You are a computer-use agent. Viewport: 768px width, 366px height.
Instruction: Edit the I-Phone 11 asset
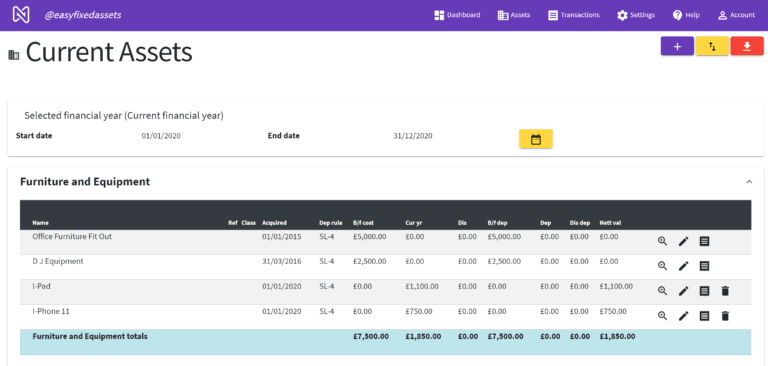pyautogui.click(x=683, y=316)
